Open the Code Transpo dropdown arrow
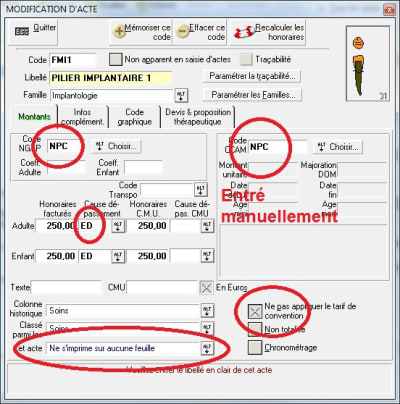Screen dimensions: 400x404 [201, 190]
